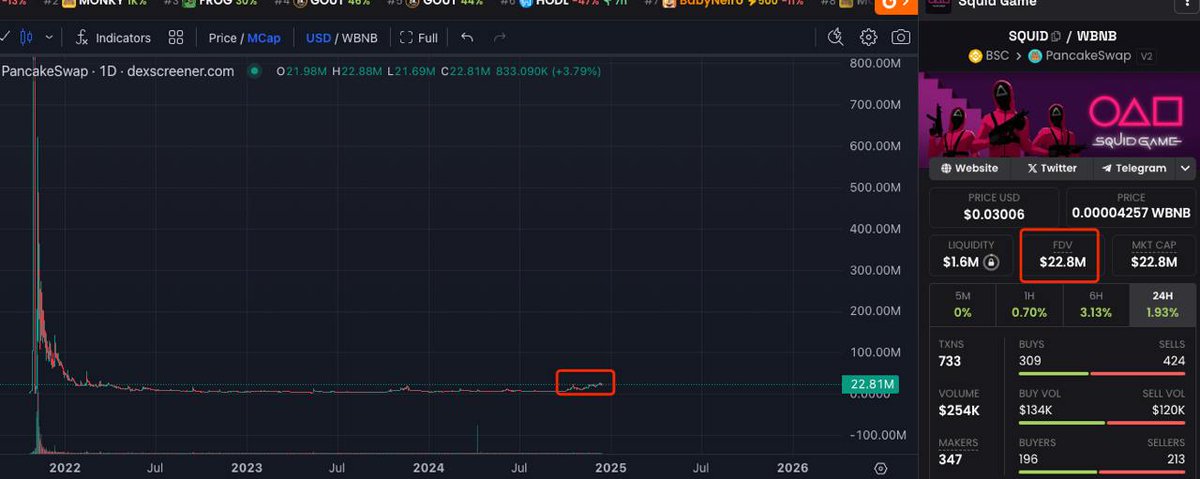Switch chart to Price mode
This screenshot has height=479, width=1200.
click(x=222, y=38)
